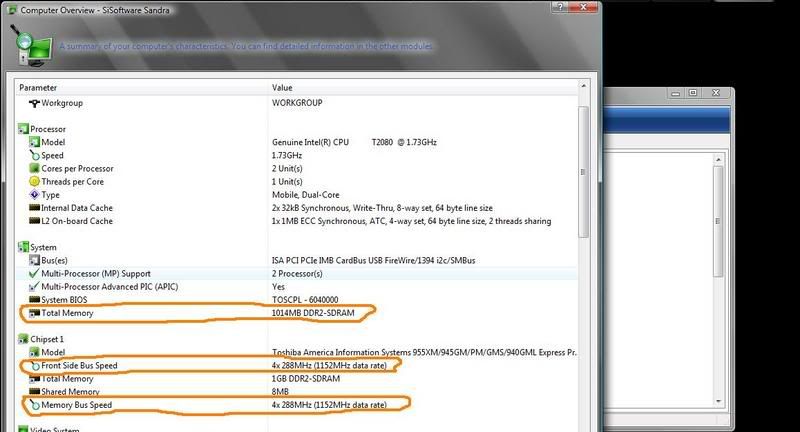Image resolution: width=800 pixels, height=432 pixels.
Task: Click scroll up arrow in background window
Action: pyautogui.click(x=718, y=160)
